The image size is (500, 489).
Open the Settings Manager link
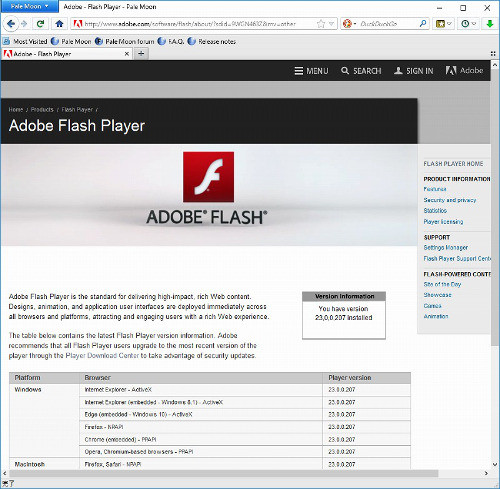(x=446, y=248)
